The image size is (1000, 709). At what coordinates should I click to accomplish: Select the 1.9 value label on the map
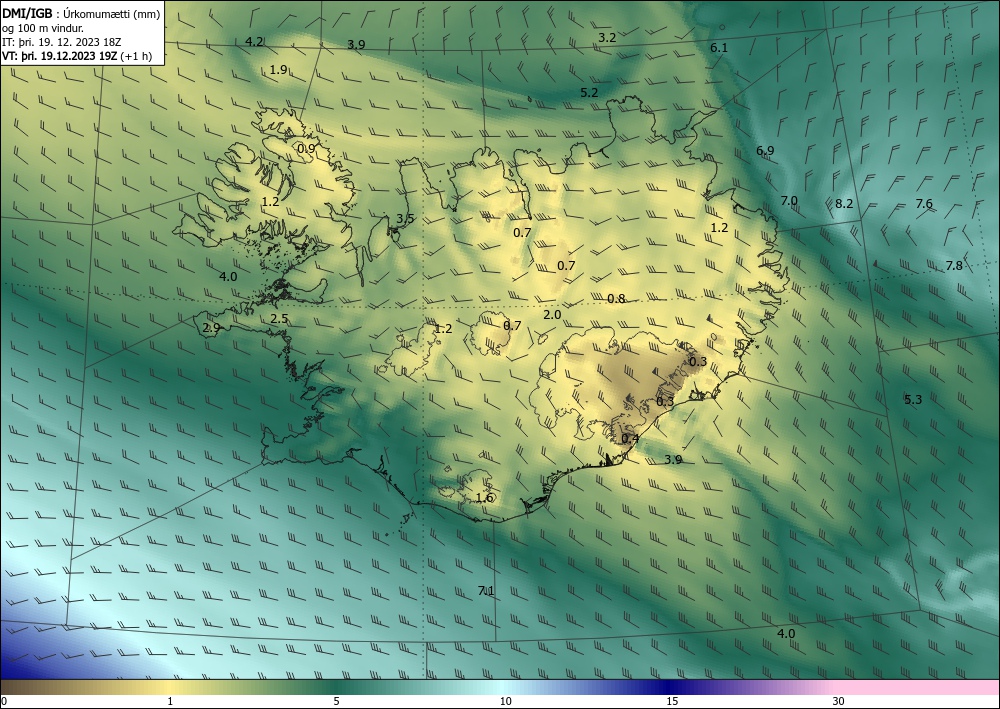(278, 69)
